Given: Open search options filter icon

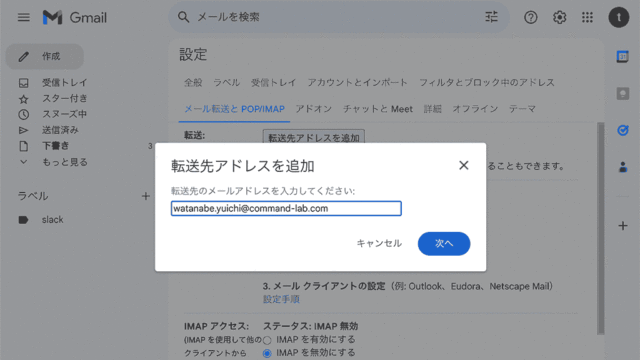Looking at the screenshot, I should (x=491, y=17).
